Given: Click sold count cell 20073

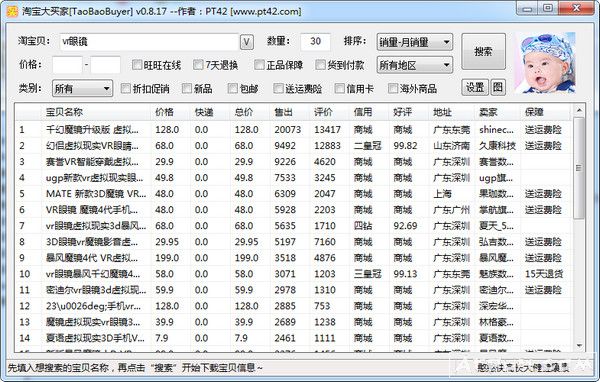Looking at the screenshot, I should click(288, 130).
